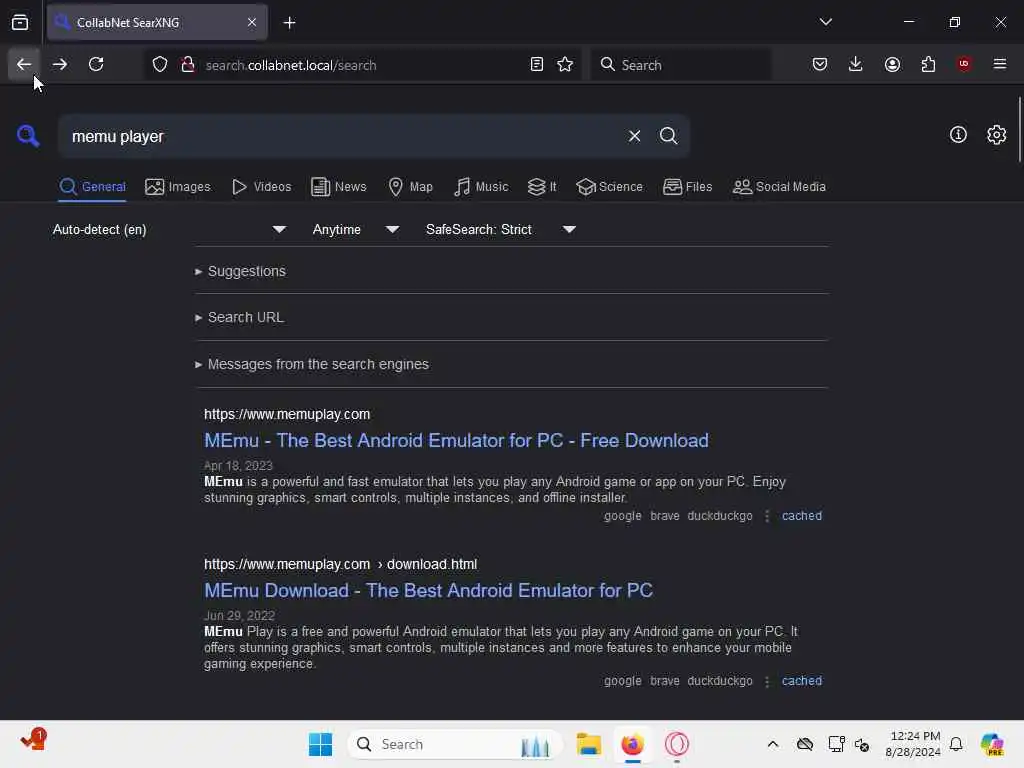The width and height of the screenshot is (1024, 768).
Task: Open Opera browser from the taskbar
Action: tap(677, 744)
